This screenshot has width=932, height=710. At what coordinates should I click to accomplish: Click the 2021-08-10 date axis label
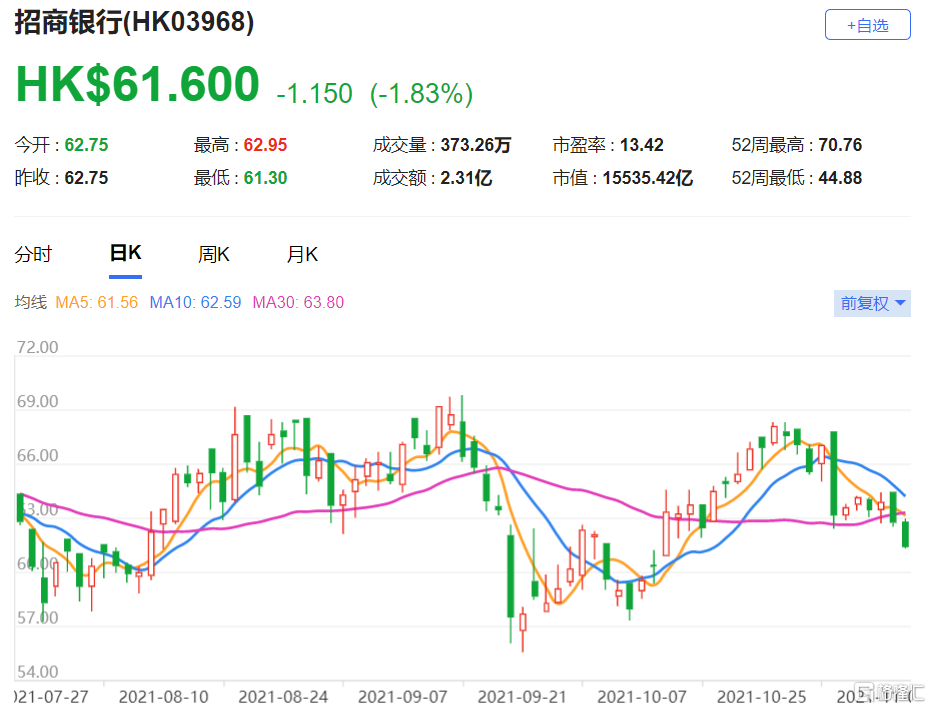click(163, 697)
